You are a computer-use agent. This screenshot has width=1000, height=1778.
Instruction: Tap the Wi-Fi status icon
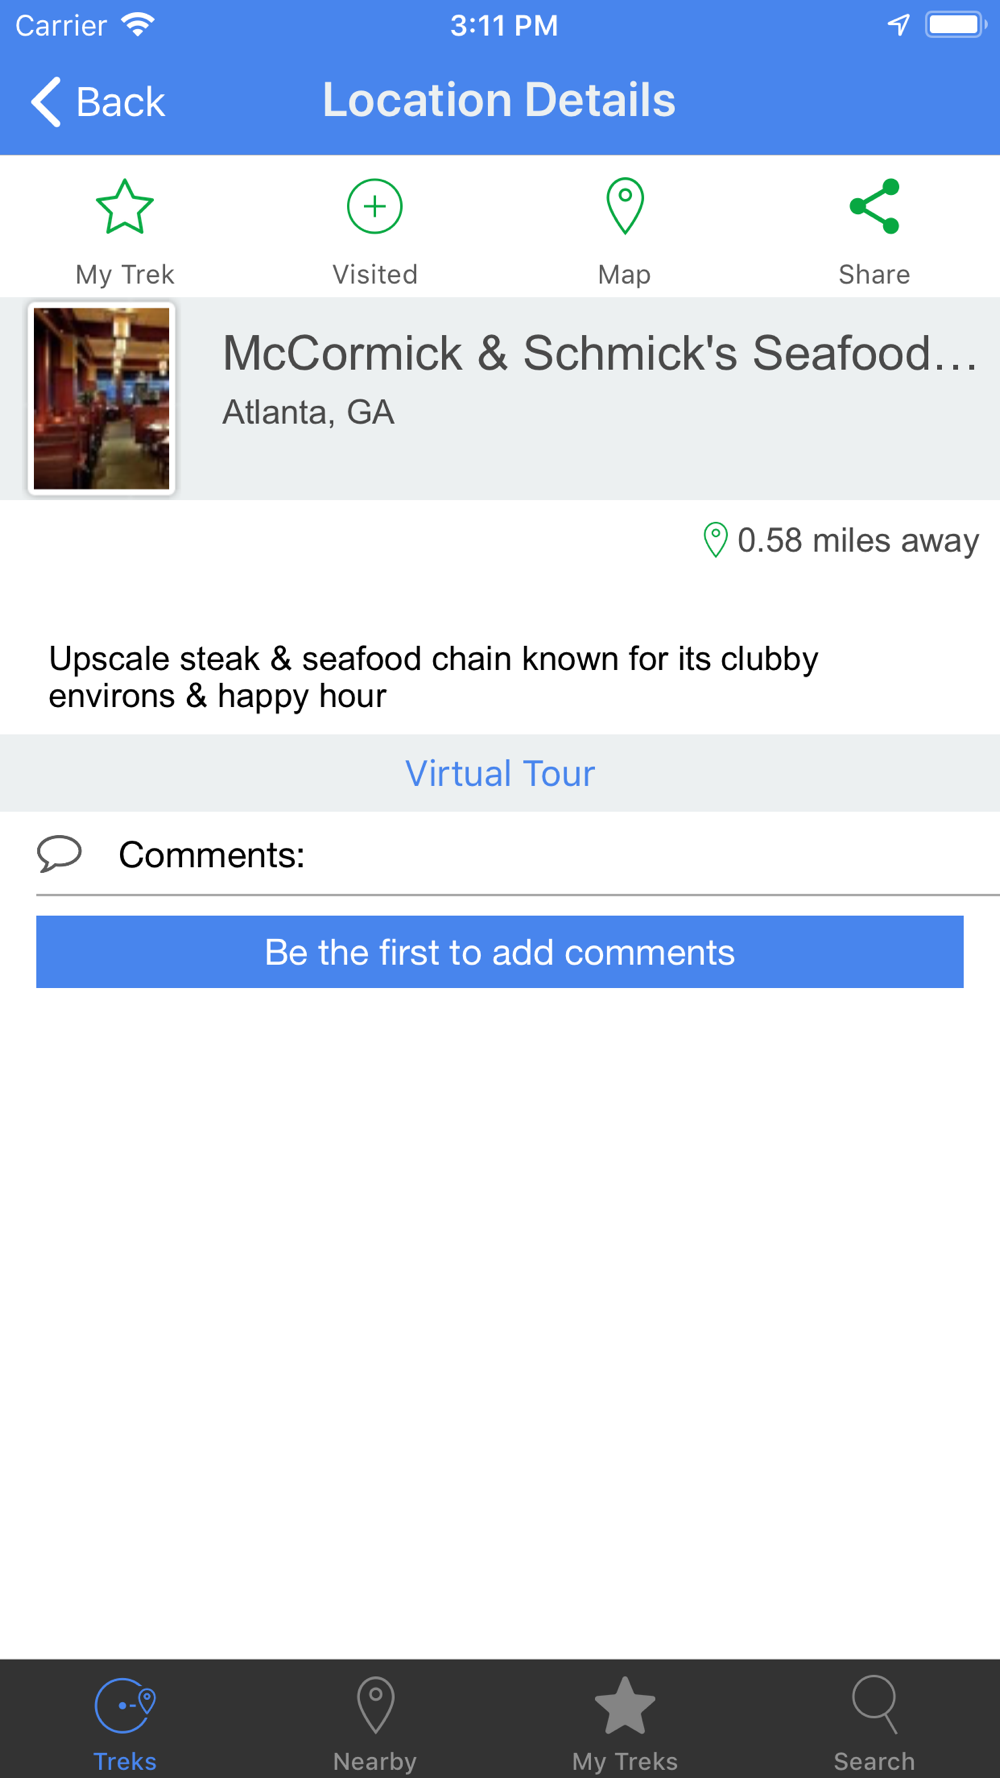(138, 25)
